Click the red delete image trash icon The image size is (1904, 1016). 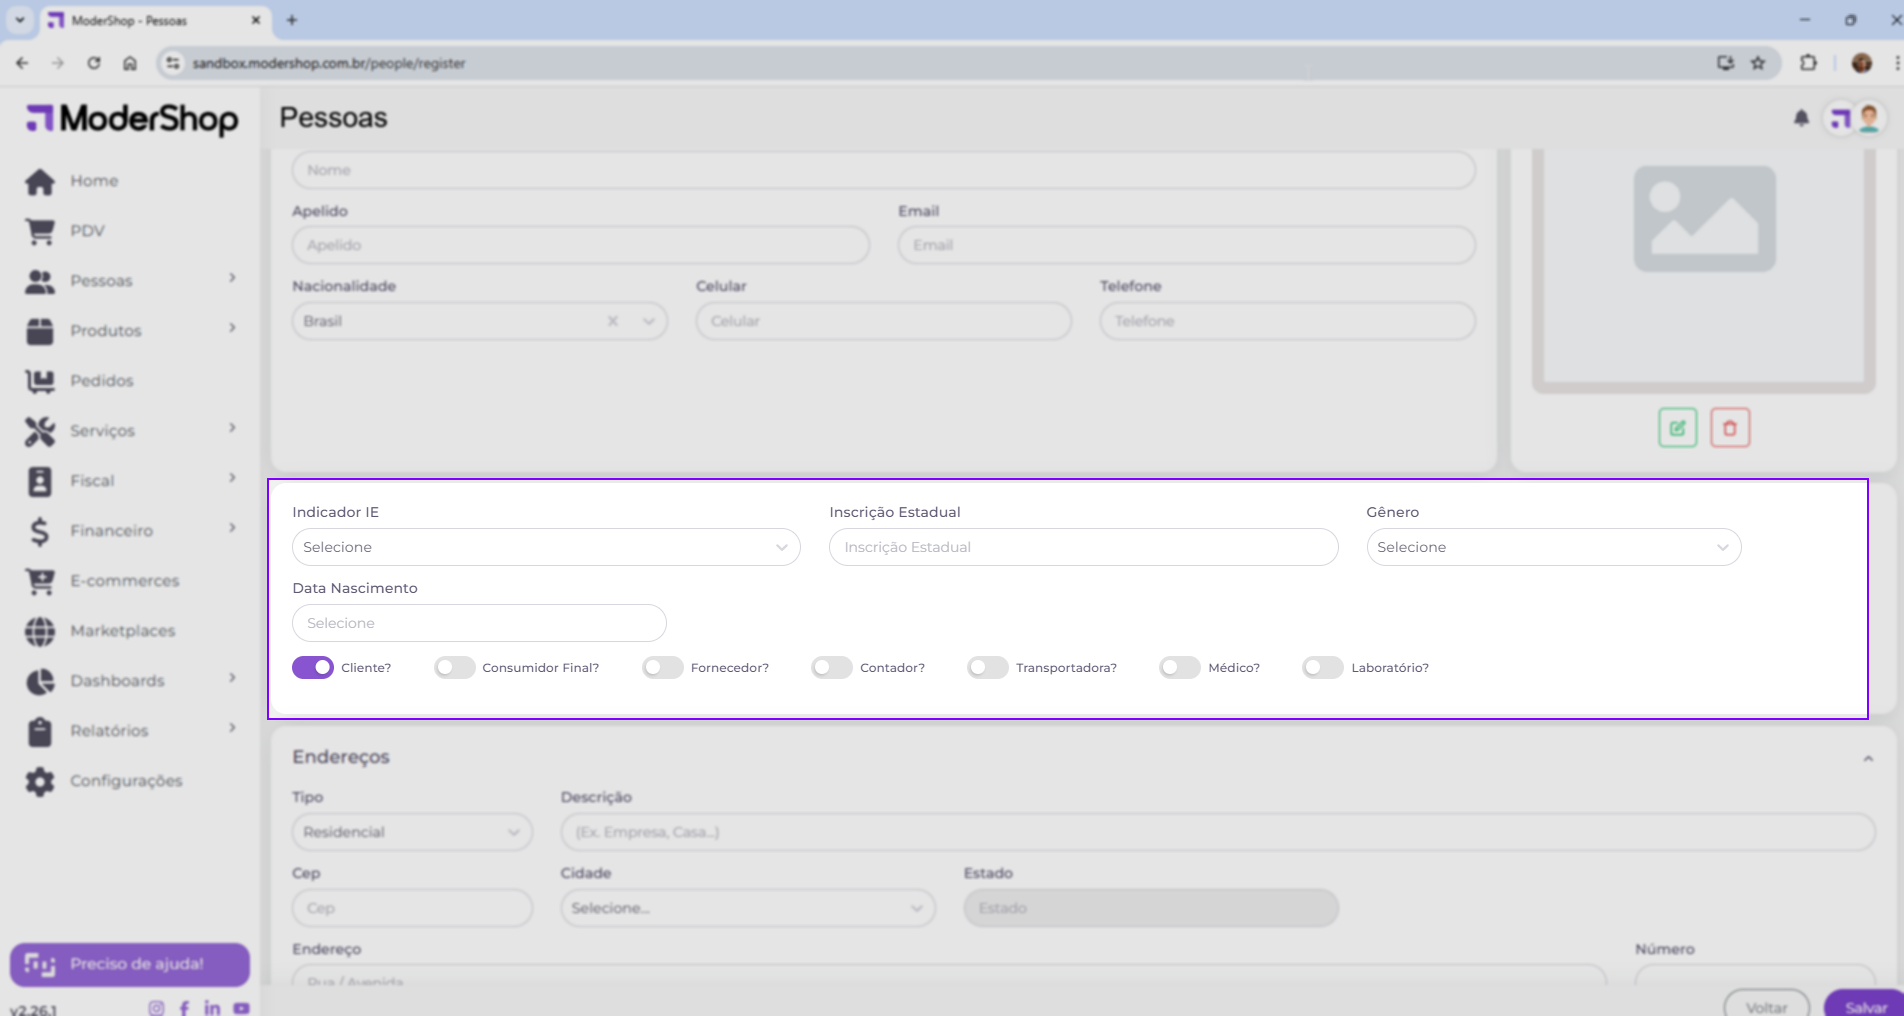pos(1729,428)
